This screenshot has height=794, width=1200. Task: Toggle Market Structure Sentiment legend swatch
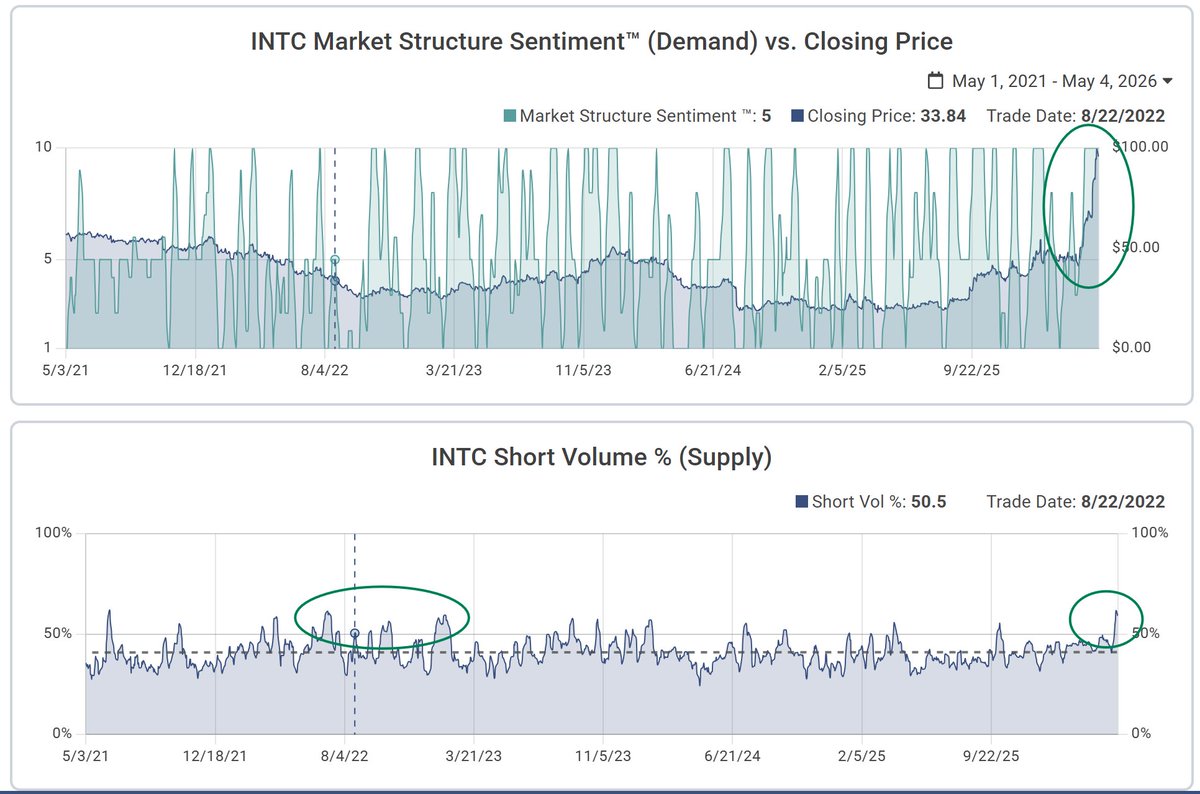point(508,116)
